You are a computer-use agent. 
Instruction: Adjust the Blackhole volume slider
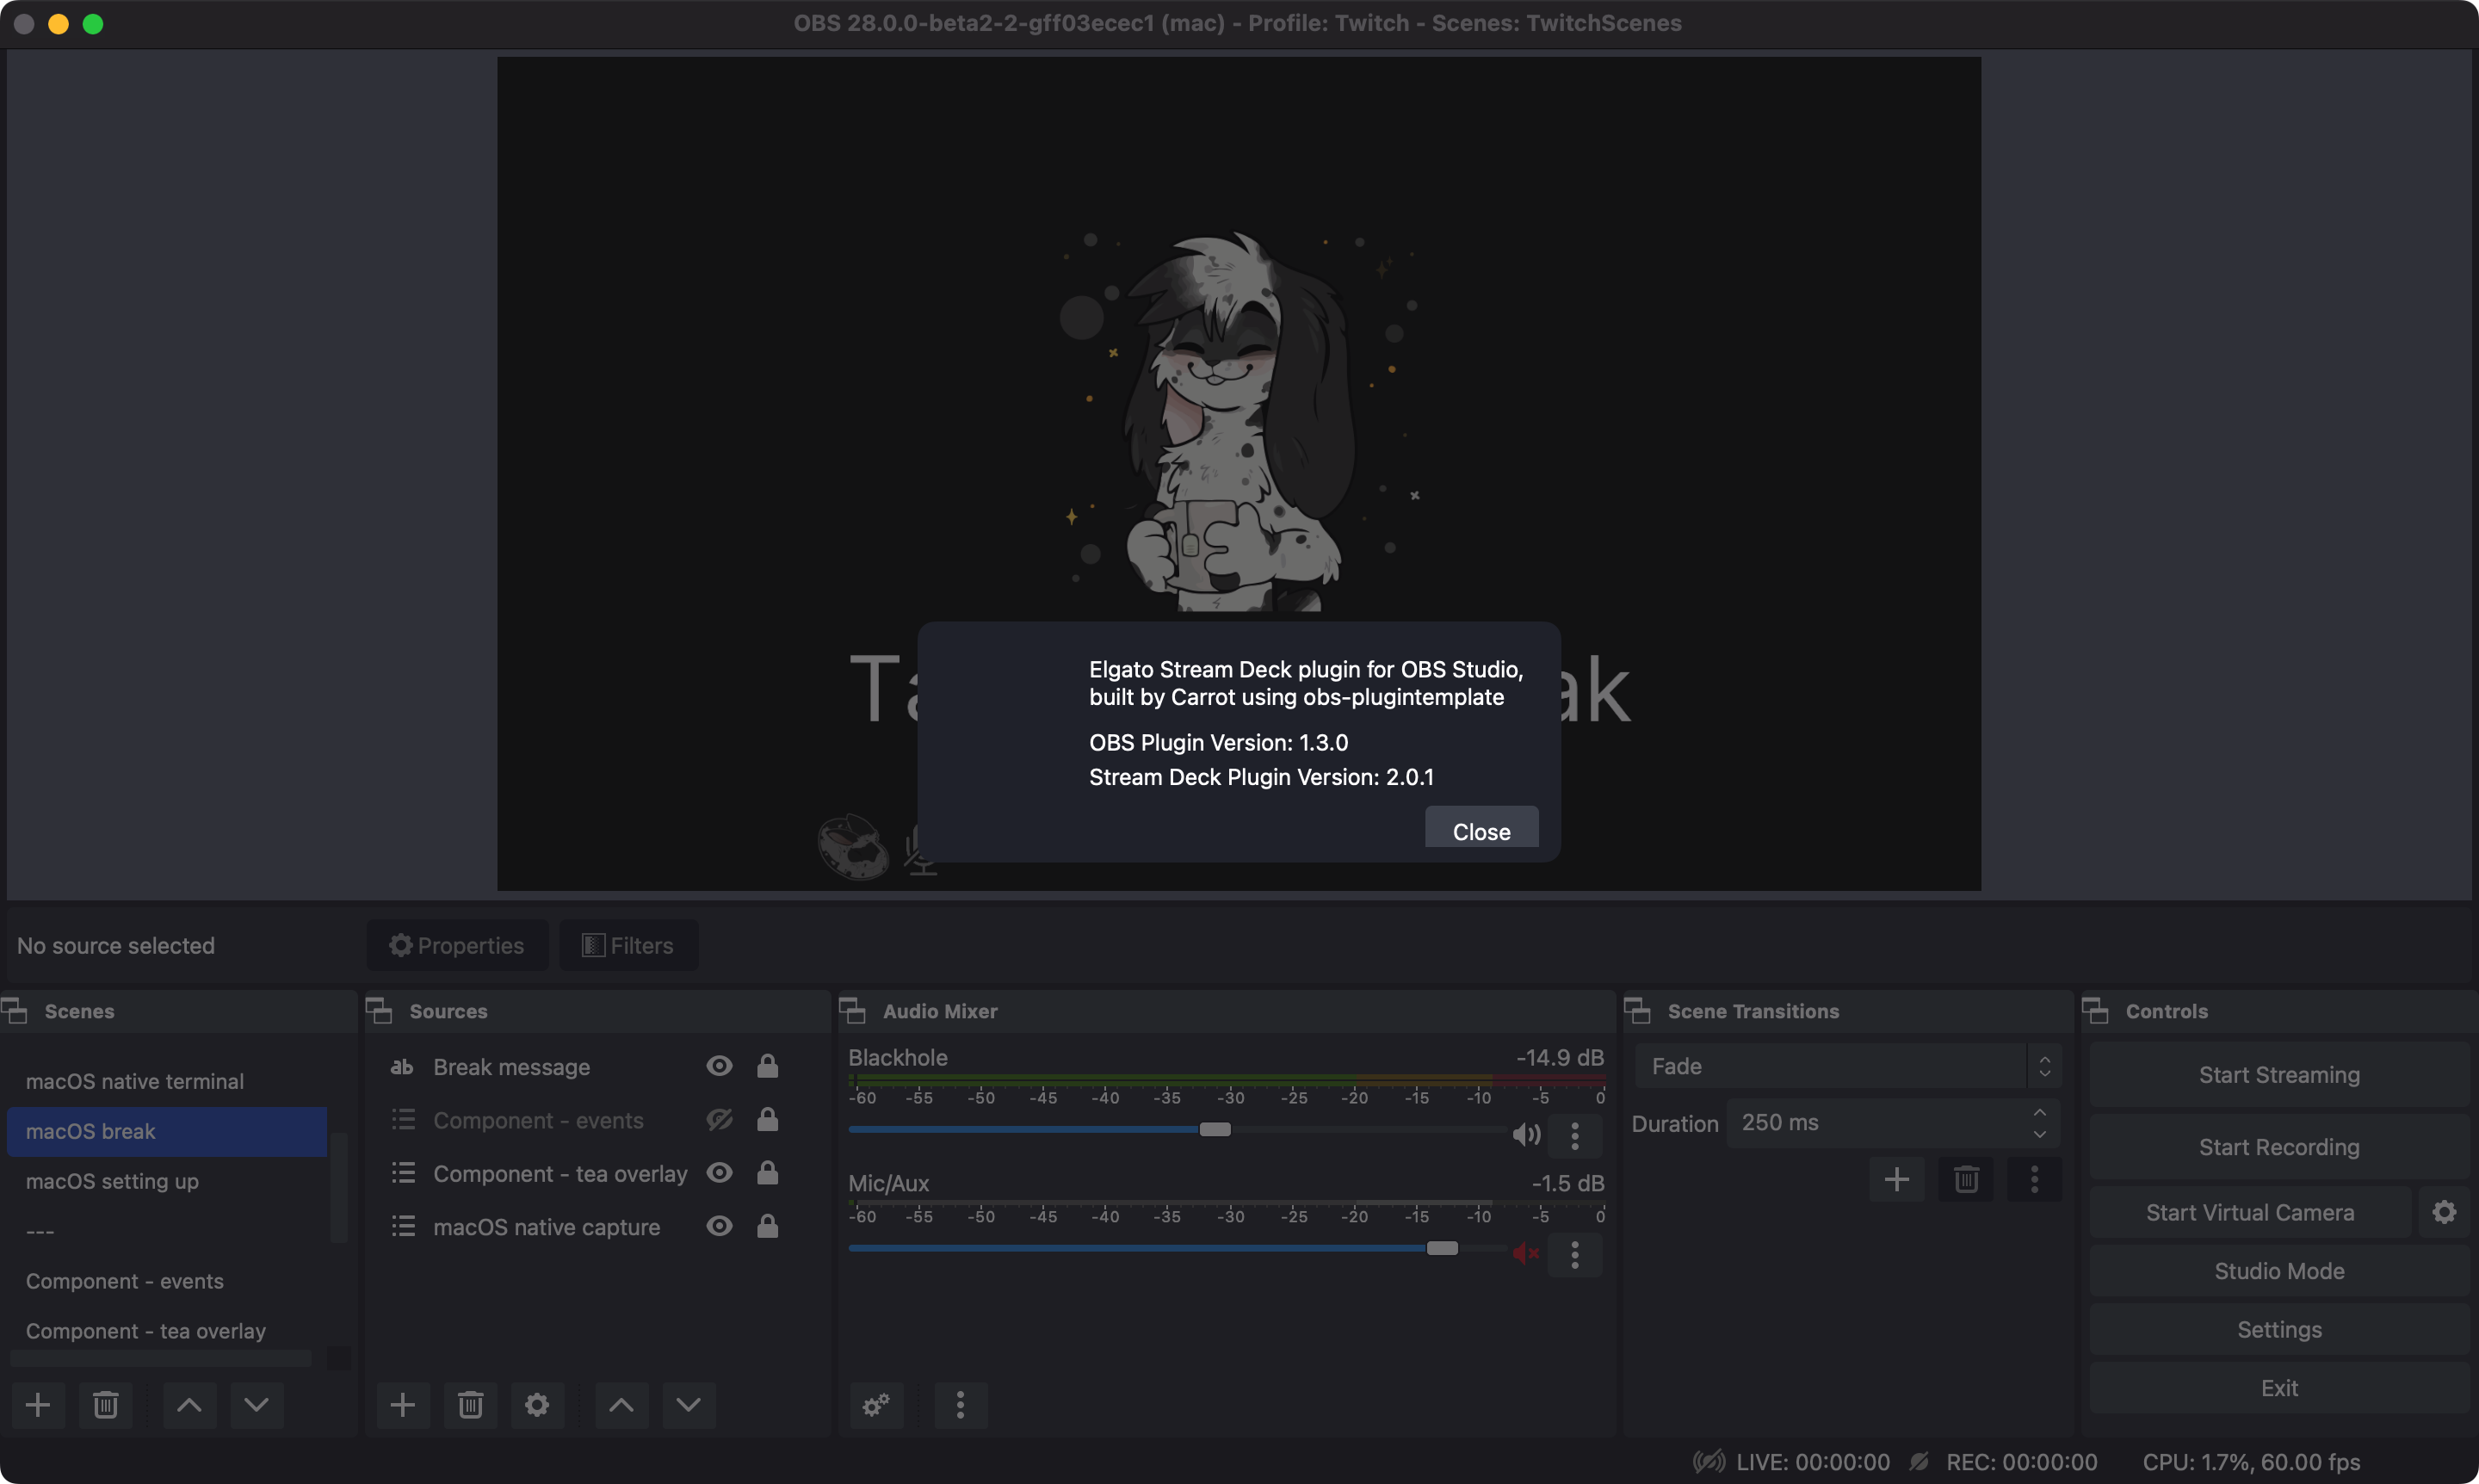click(x=1216, y=1129)
